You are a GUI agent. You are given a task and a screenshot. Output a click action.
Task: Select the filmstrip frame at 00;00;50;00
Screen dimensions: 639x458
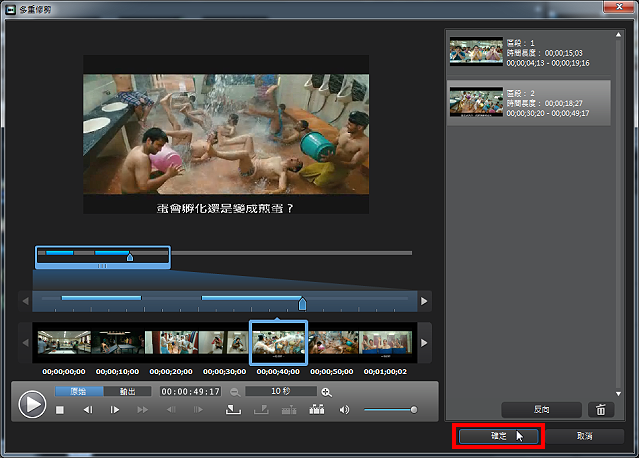(x=333, y=342)
